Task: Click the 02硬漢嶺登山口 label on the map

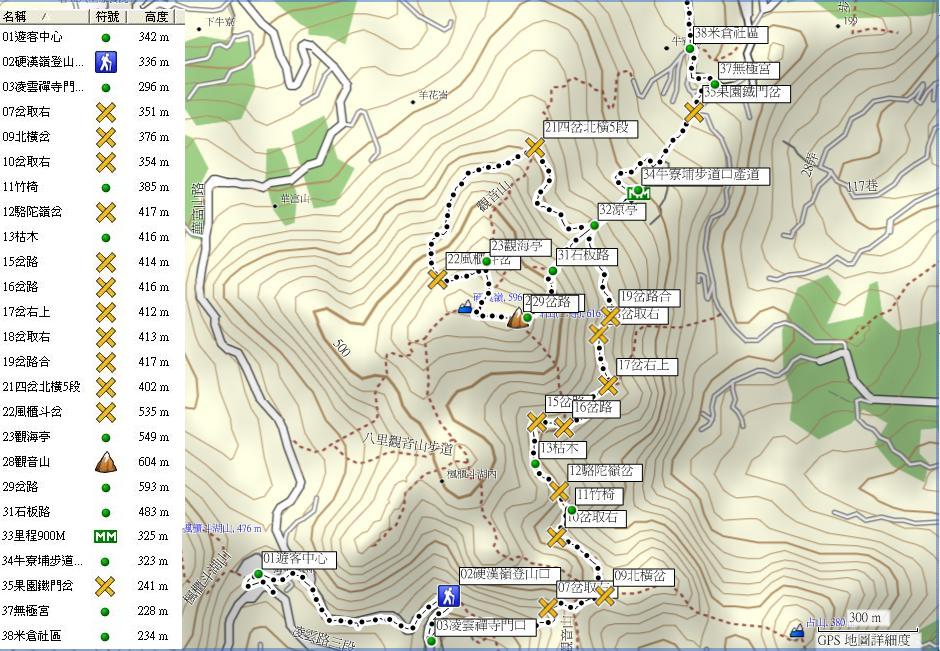Action: click(x=510, y=575)
